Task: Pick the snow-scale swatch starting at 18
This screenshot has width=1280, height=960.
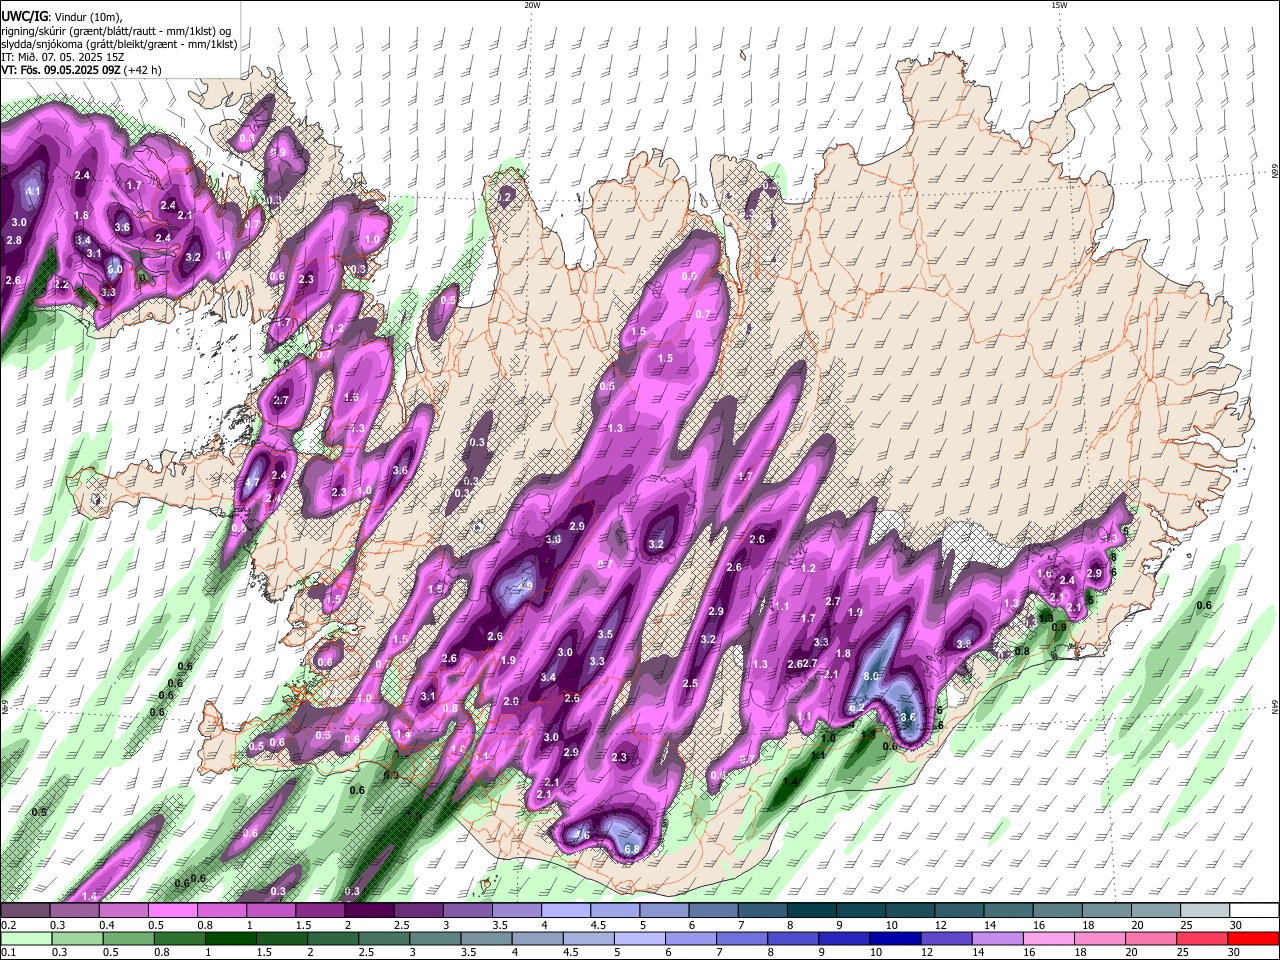Action: pyautogui.click(x=1107, y=911)
